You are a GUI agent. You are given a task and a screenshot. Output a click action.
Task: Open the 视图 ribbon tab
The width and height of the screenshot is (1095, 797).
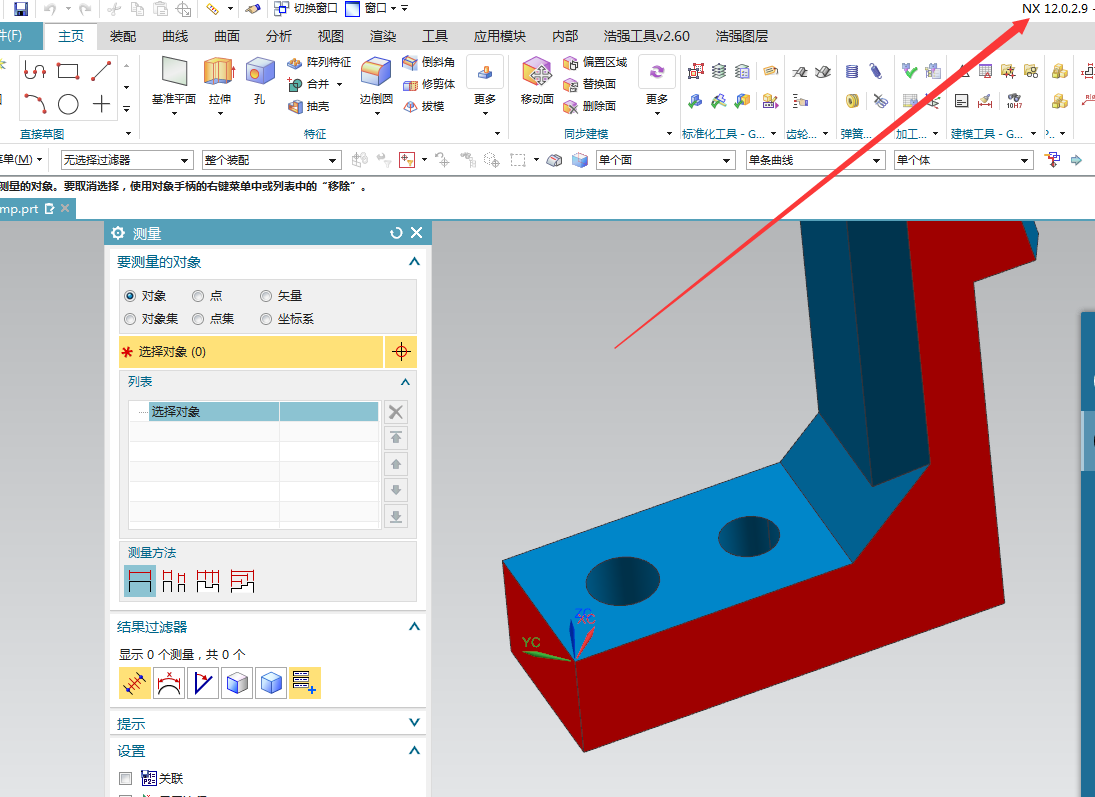coord(330,36)
